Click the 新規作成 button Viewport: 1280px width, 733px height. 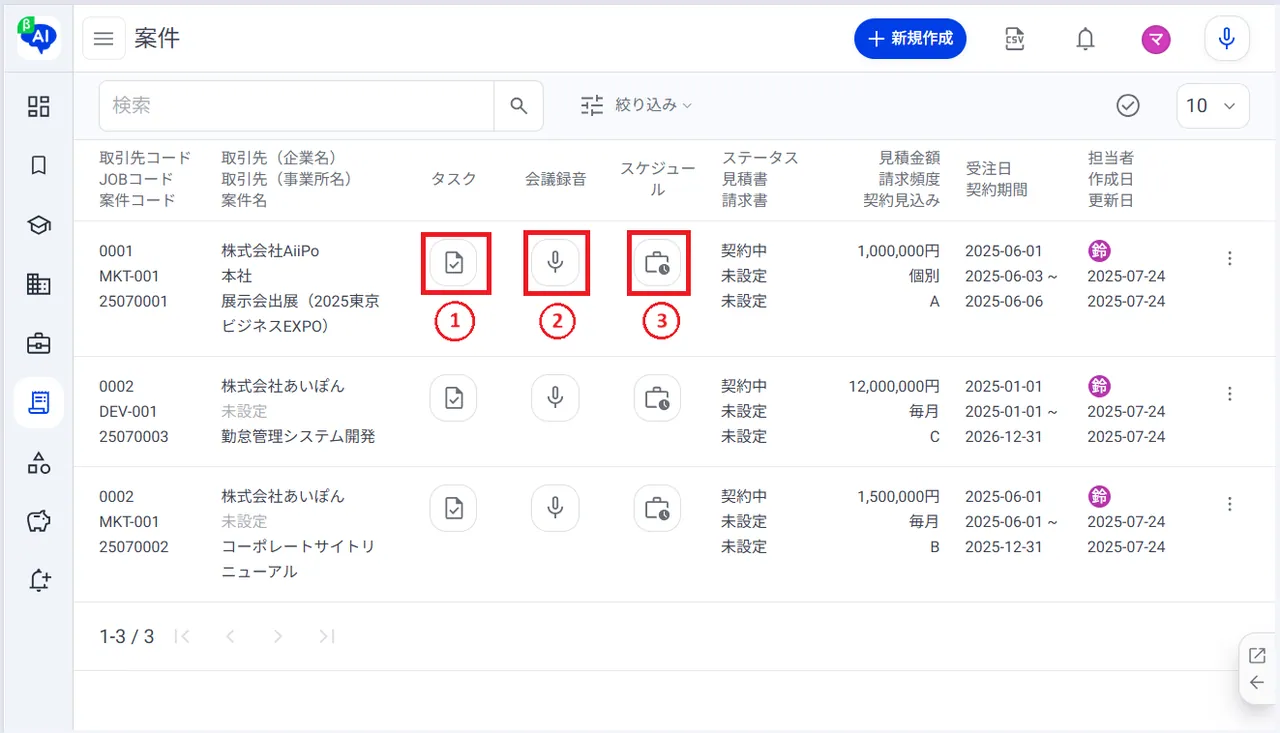(x=910, y=39)
